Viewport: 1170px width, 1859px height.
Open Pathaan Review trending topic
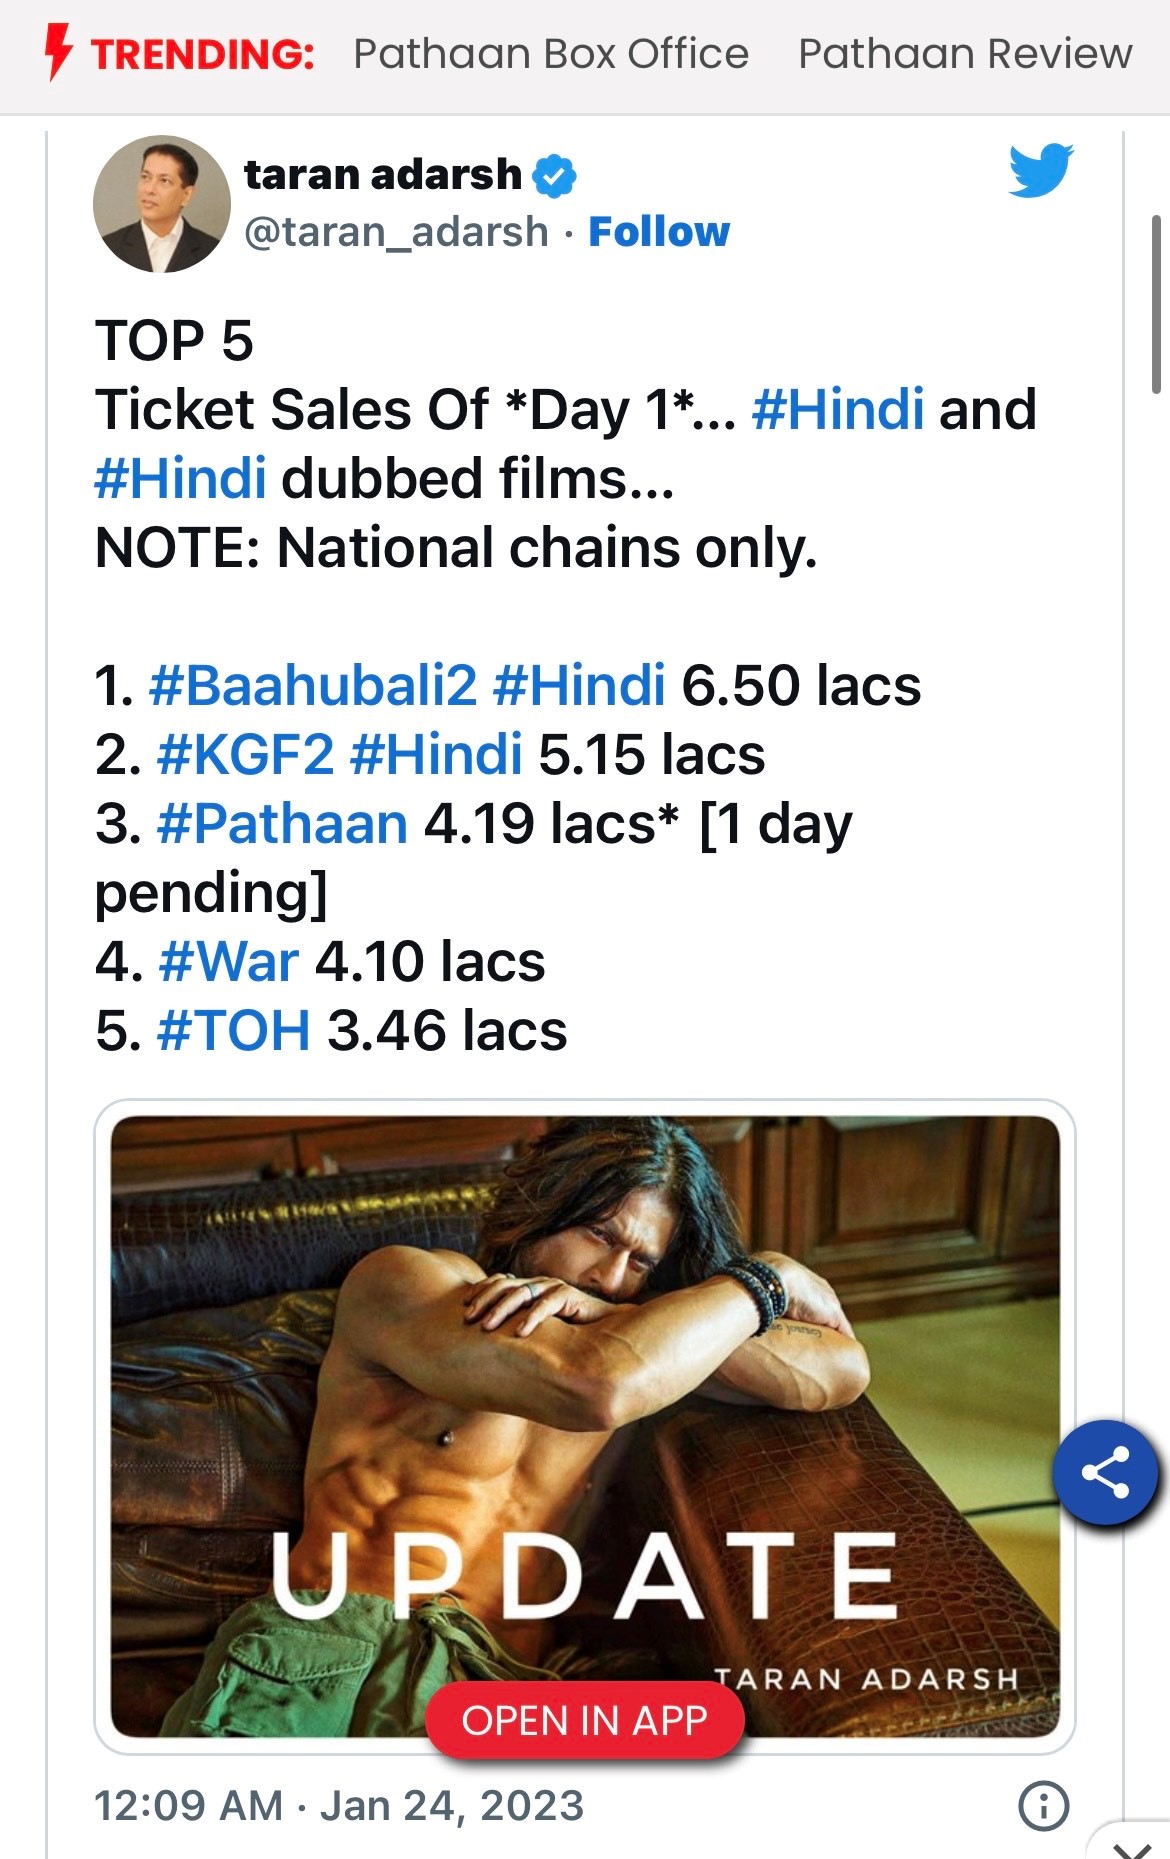[965, 54]
